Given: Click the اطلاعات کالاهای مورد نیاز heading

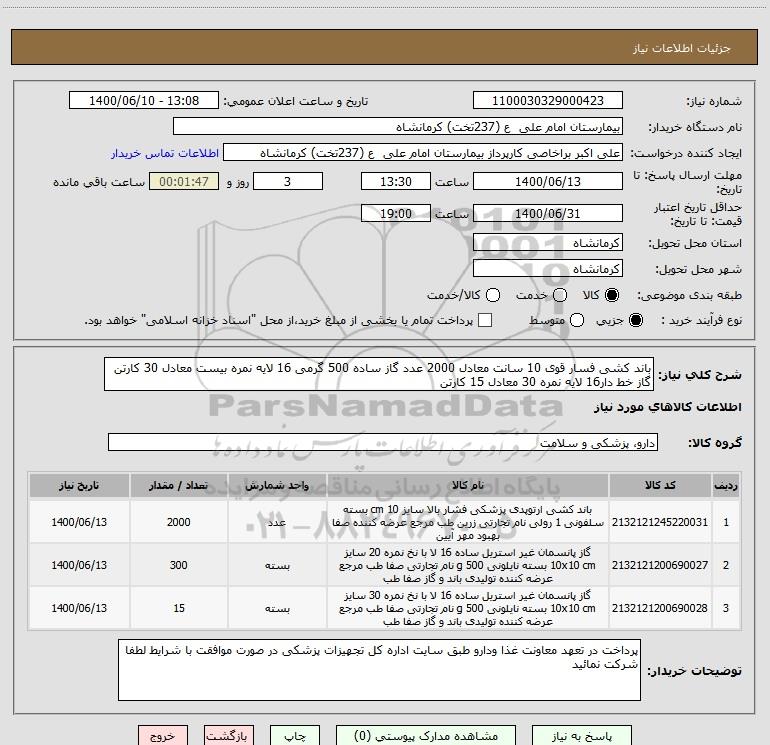Looking at the screenshot, I should (x=668, y=407).
